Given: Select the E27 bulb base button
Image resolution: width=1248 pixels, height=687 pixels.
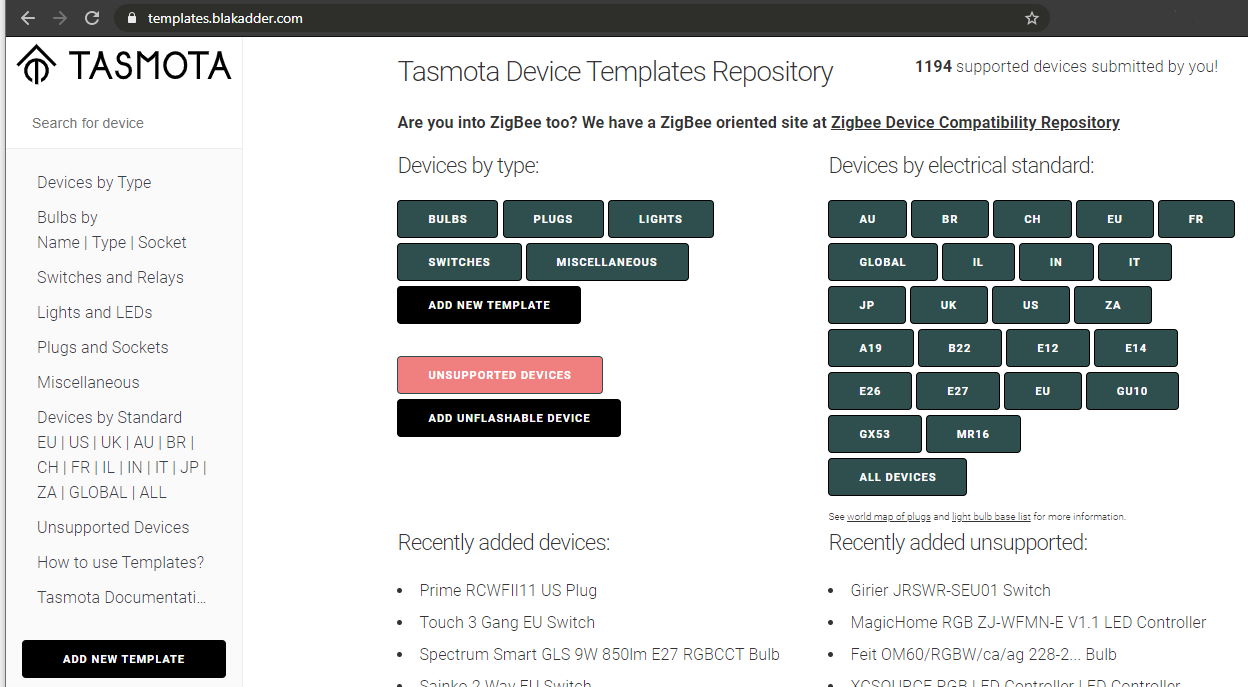Looking at the screenshot, I should tap(958, 391).
